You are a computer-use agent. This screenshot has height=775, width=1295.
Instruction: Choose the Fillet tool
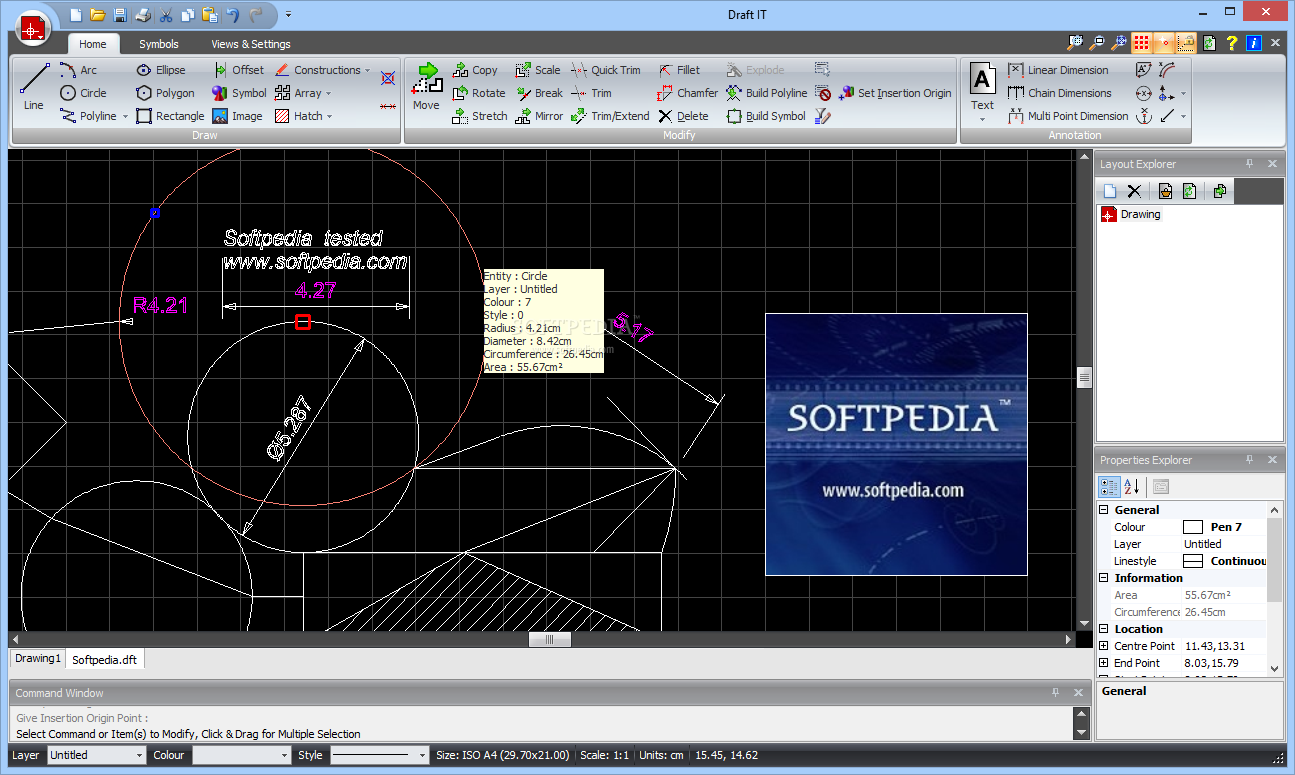pos(679,70)
